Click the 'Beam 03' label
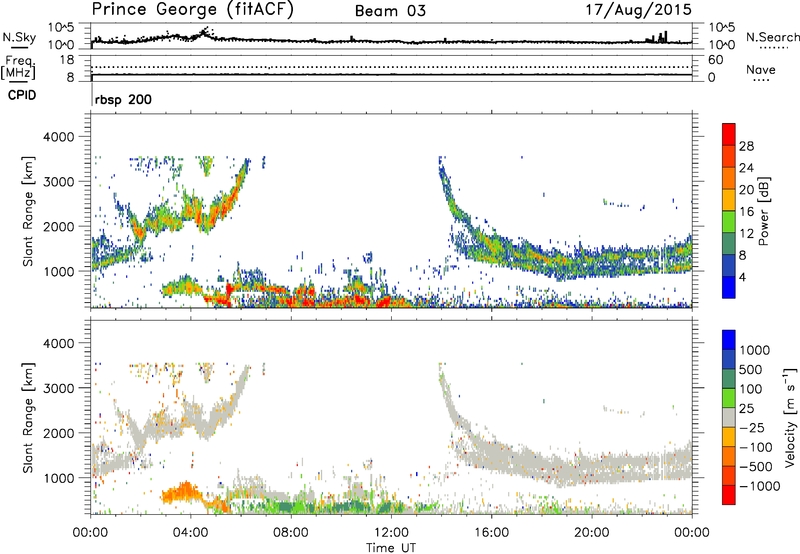 tap(390, 11)
